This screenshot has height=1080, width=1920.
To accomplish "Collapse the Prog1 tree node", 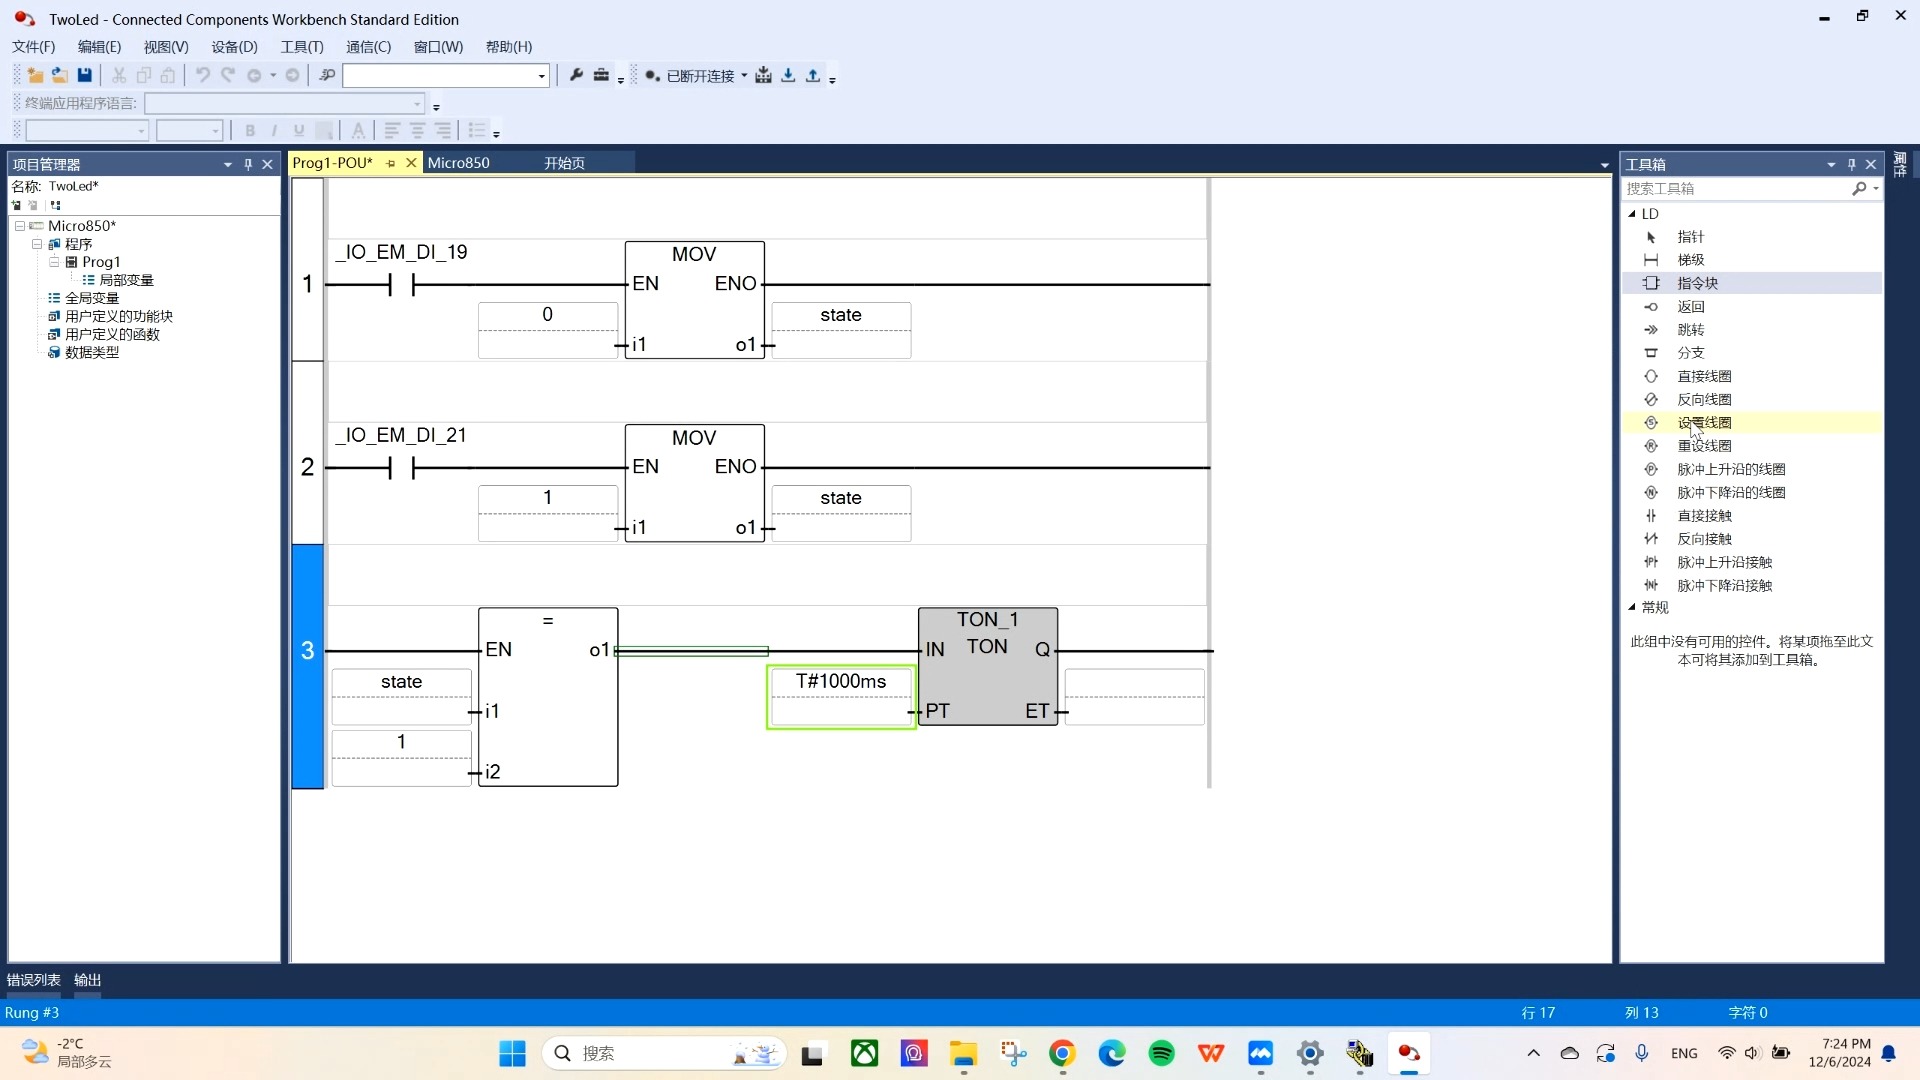I will [x=54, y=262].
